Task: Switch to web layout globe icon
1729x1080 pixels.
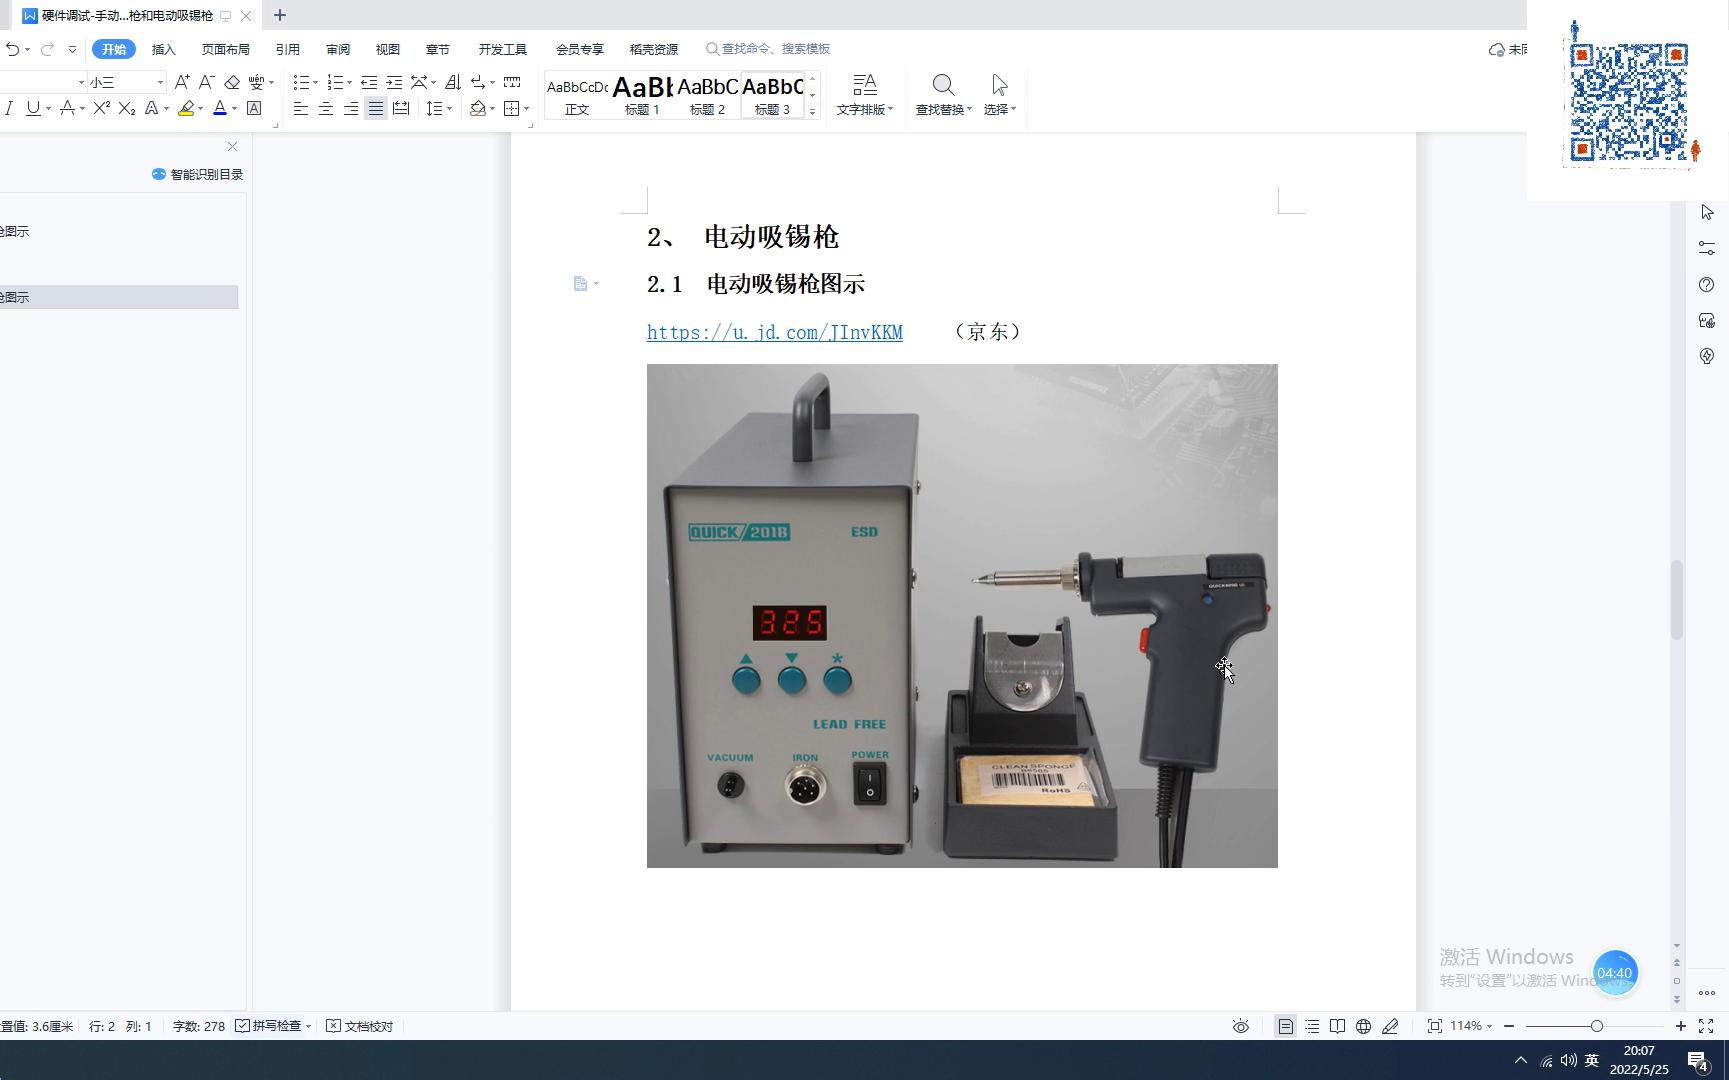Action: pos(1363,1026)
